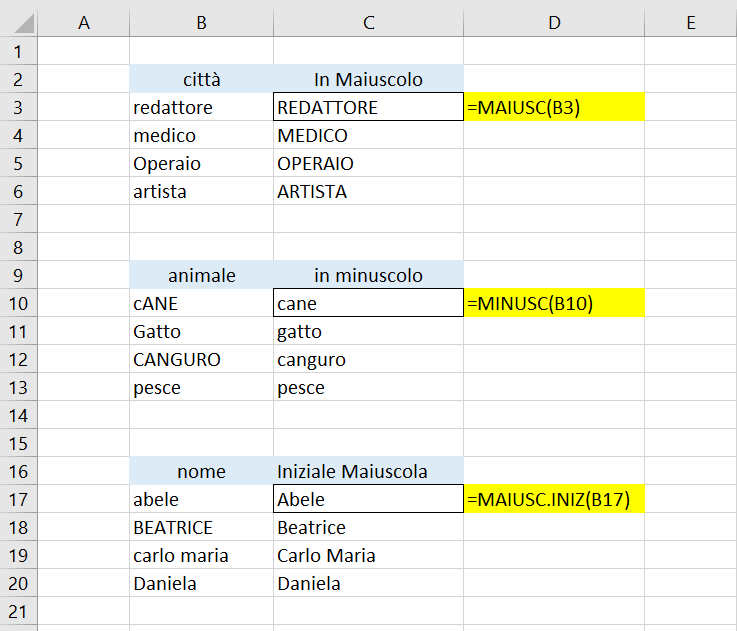Screen dimensions: 737x631
Task: Click the select-all corner triangle
Action: point(24,23)
